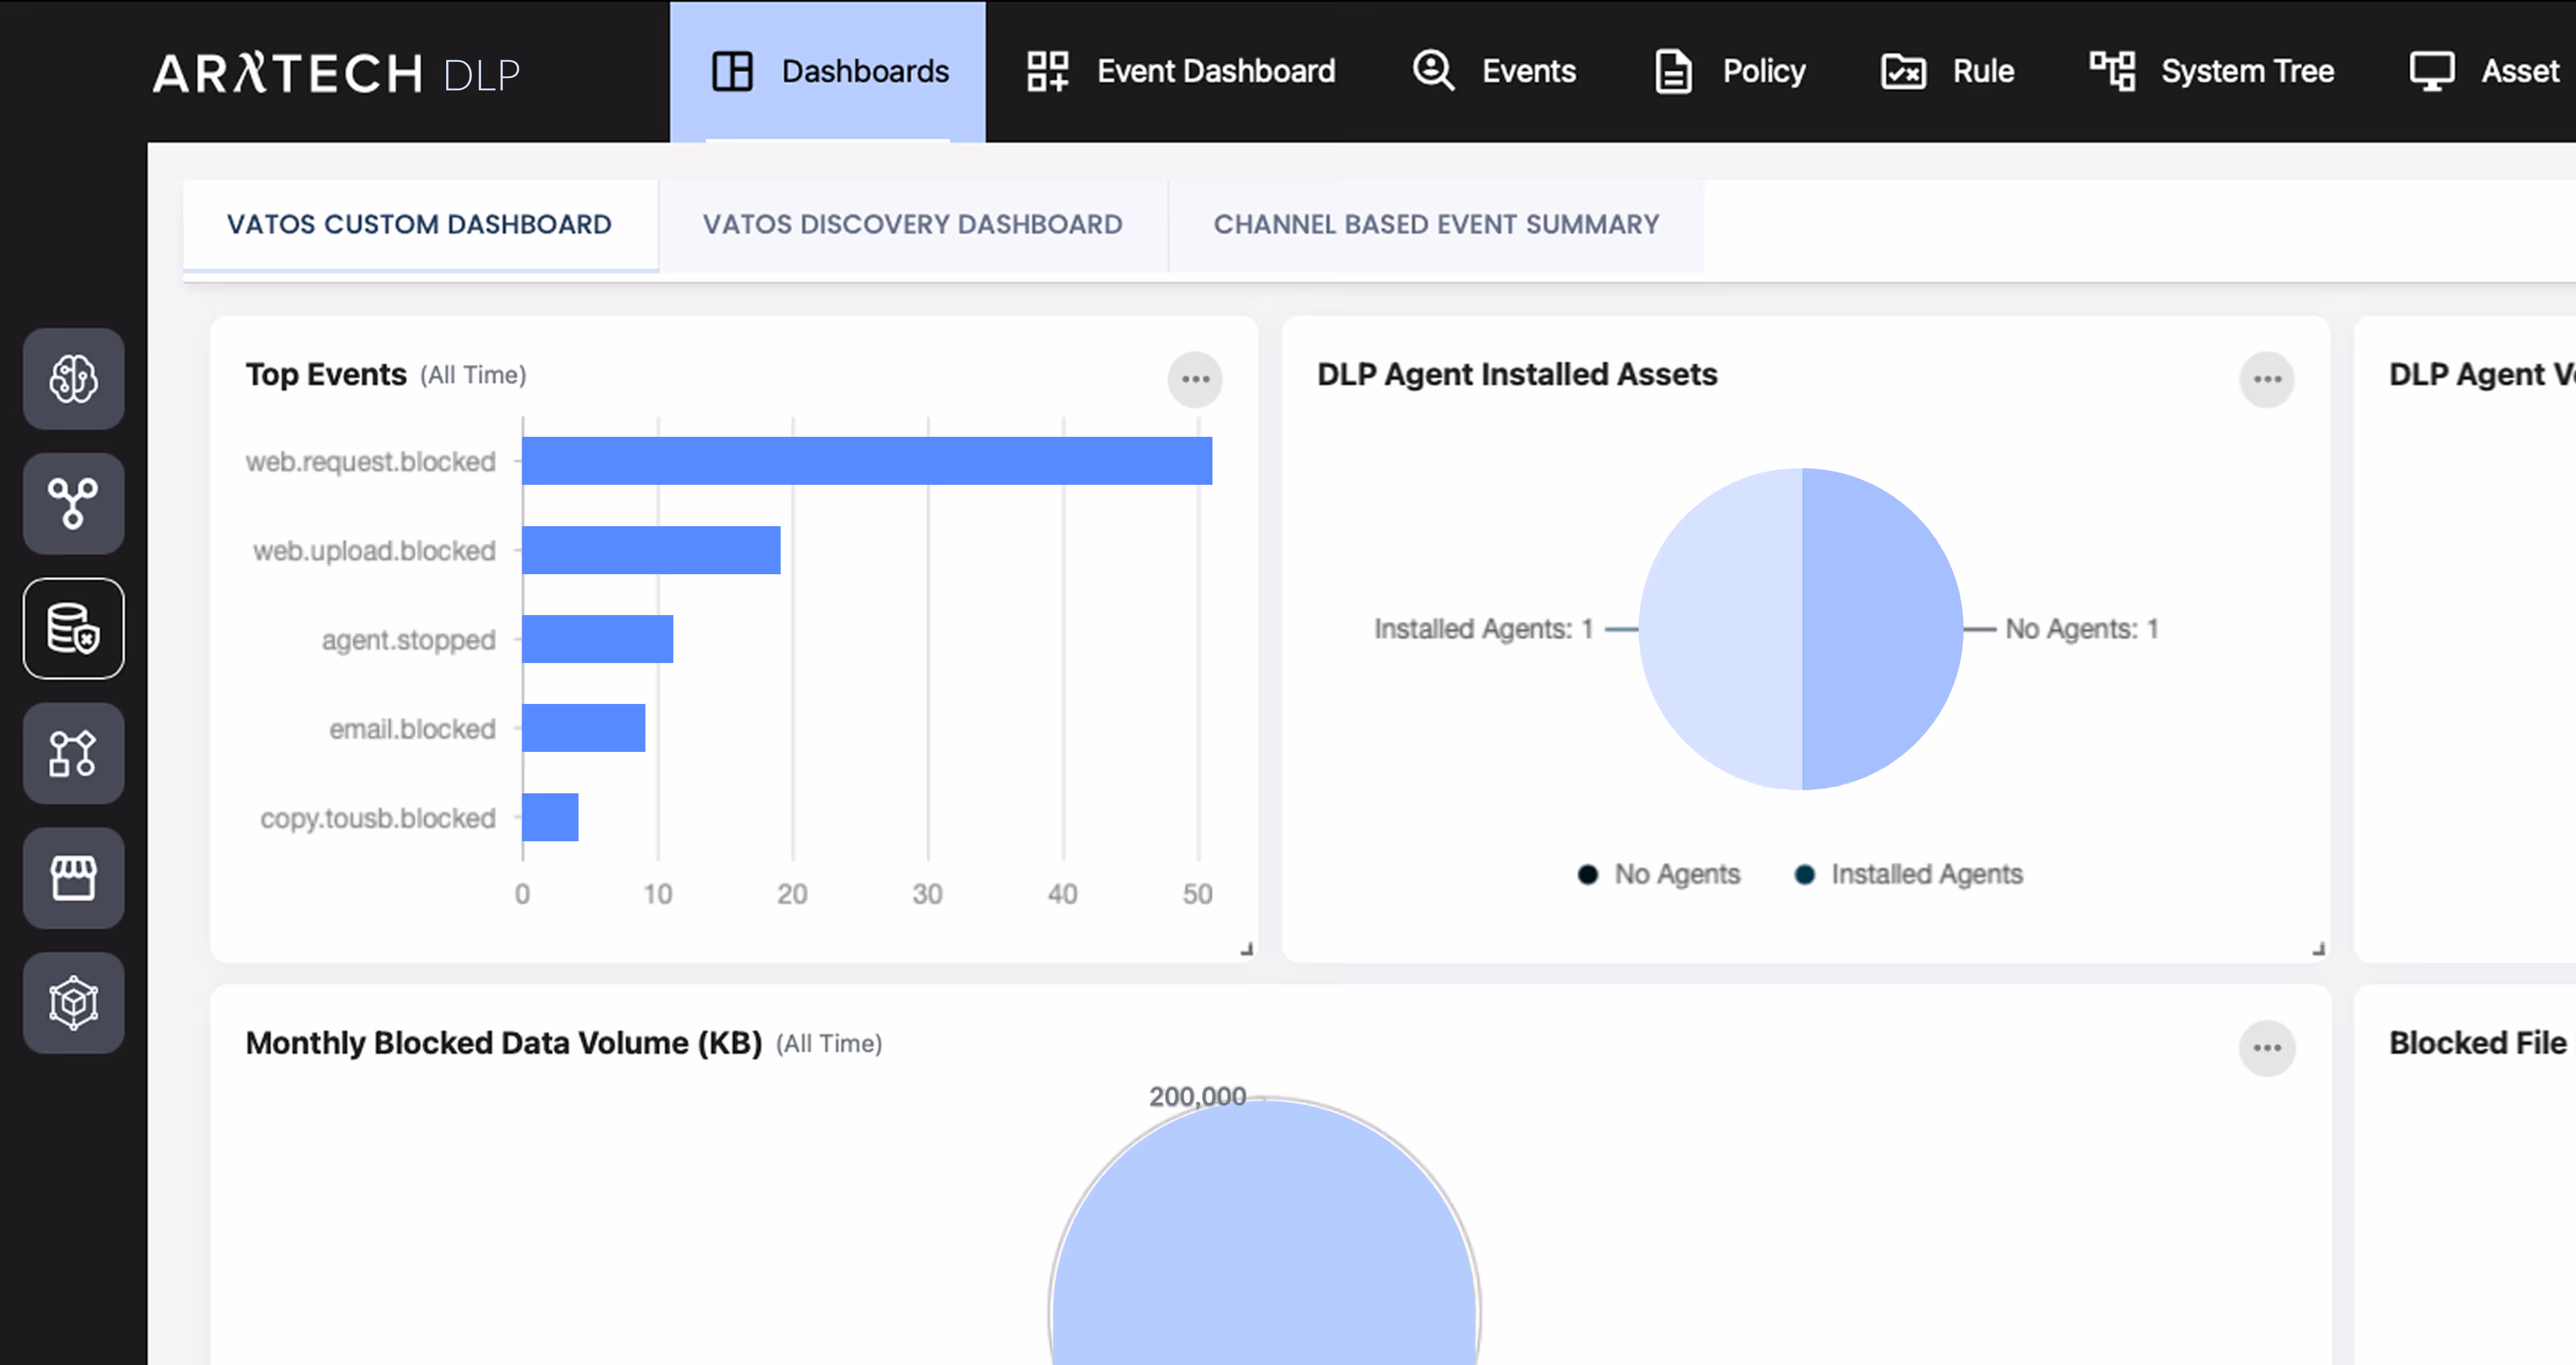Open DLP Agent Installed Assets options menu
The width and height of the screenshot is (2576, 1365).
pos(2266,379)
